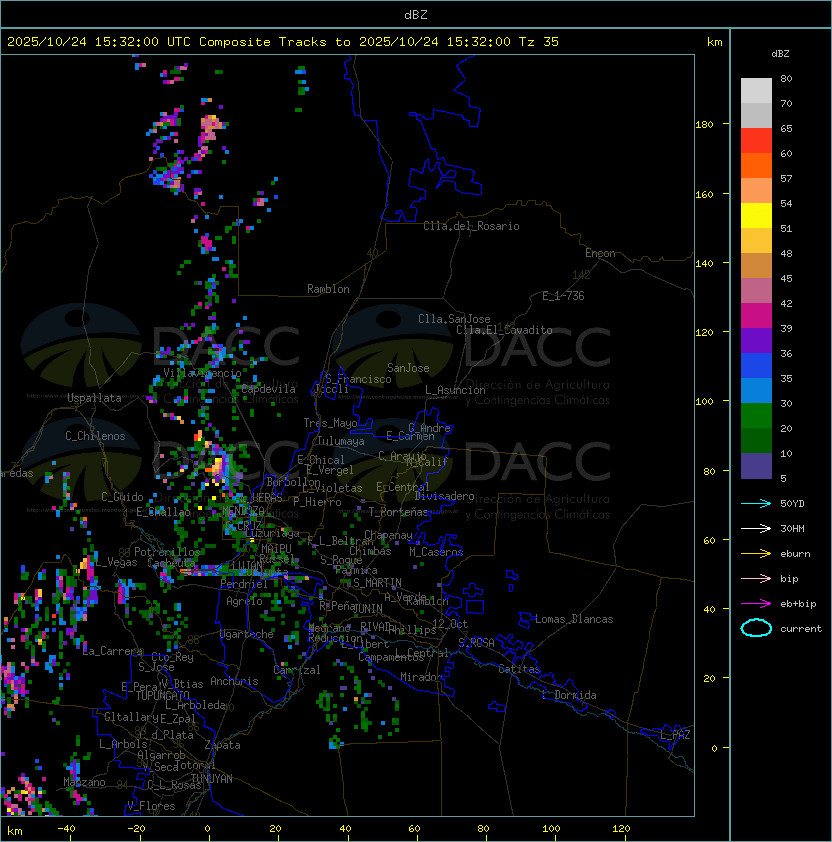
Task: Pick the red 65 dBZ color swatch
Action: pos(756,140)
